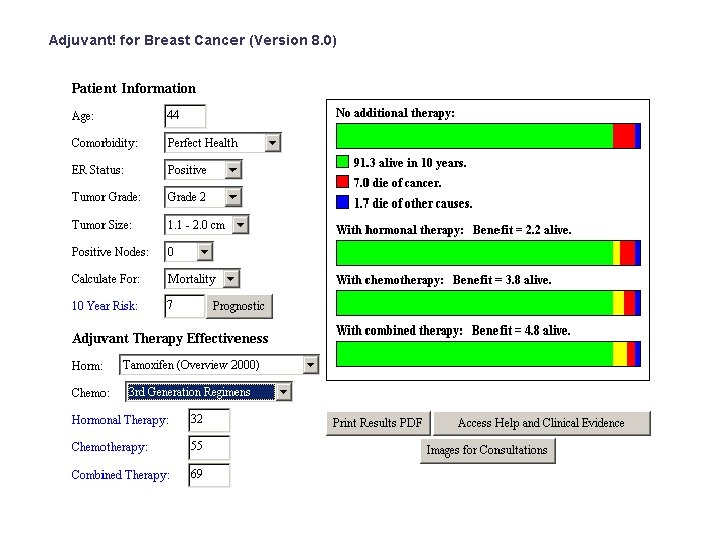Screen dimensions: 720x540
Task: Click the Chemotherapy value field
Action: [209, 448]
